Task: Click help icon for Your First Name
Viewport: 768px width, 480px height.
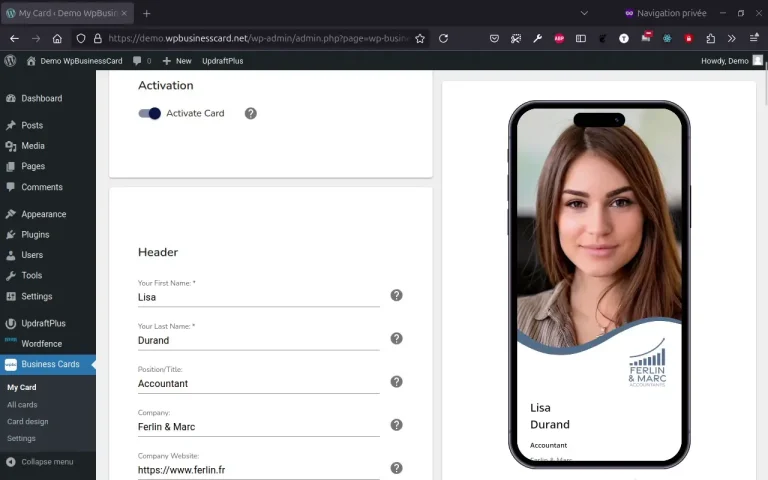Action: coord(396,295)
